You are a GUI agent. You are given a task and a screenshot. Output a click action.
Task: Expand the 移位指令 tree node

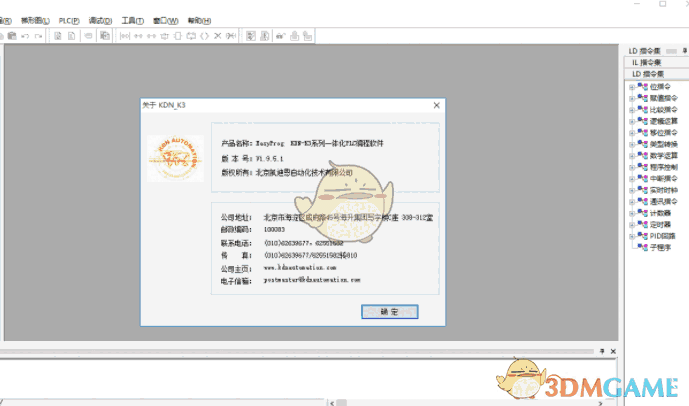(632, 133)
